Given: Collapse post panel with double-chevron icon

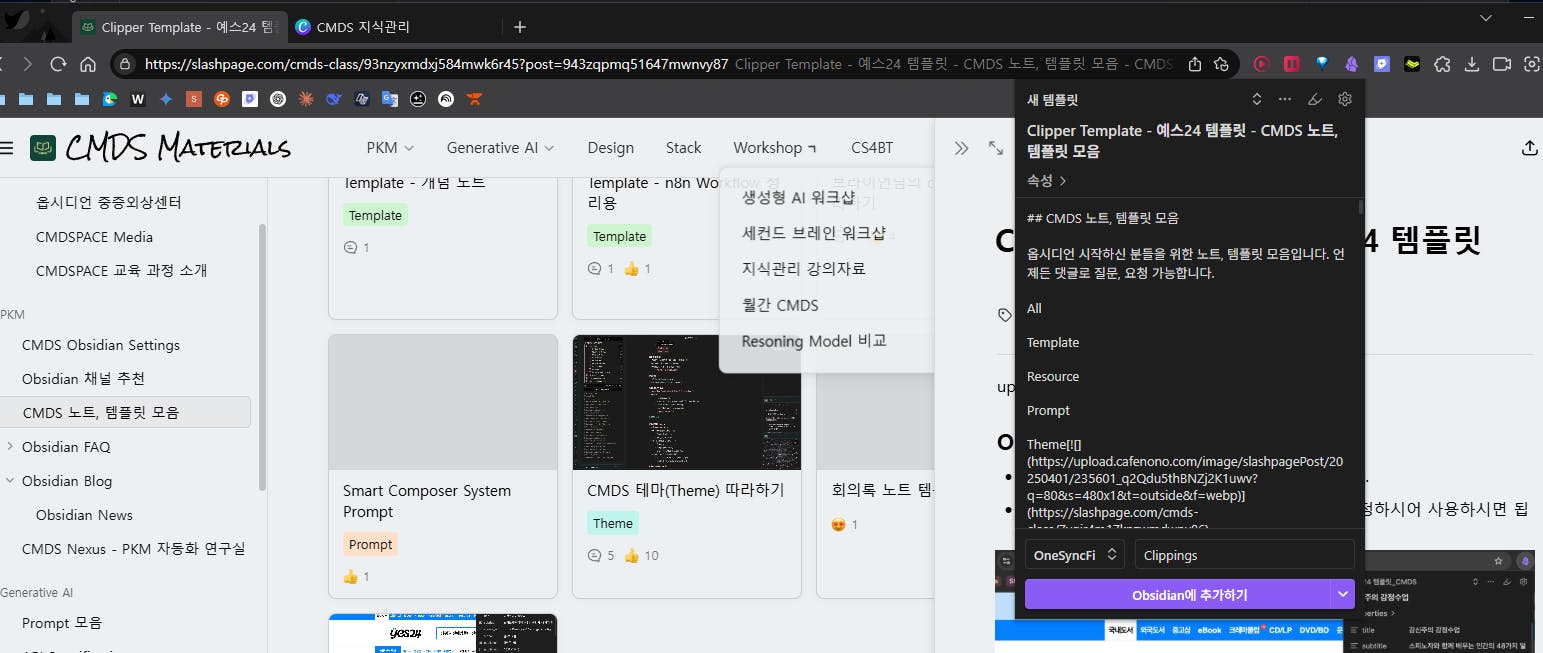Looking at the screenshot, I should point(962,148).
